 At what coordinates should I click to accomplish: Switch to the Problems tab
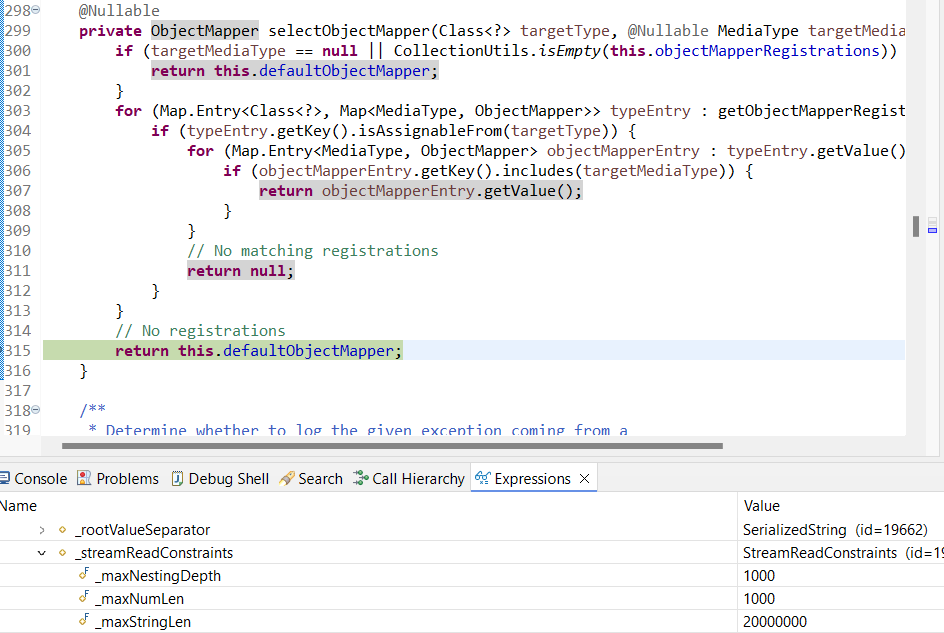coord(127,479)
